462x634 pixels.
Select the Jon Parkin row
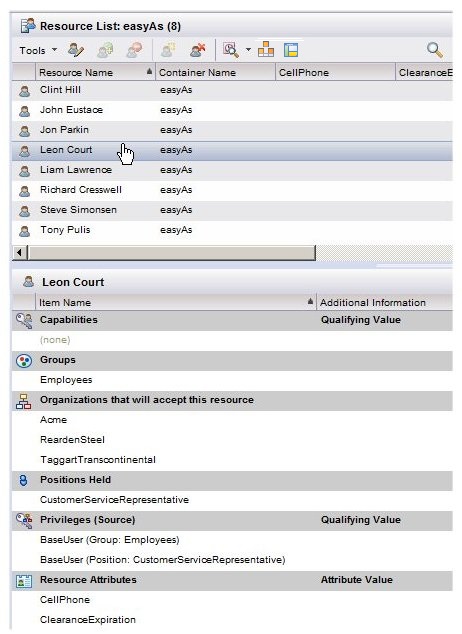coord(232,130)
